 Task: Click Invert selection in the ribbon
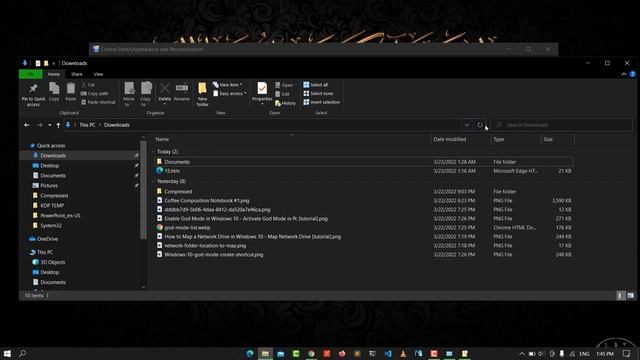[x=321, y=102]
